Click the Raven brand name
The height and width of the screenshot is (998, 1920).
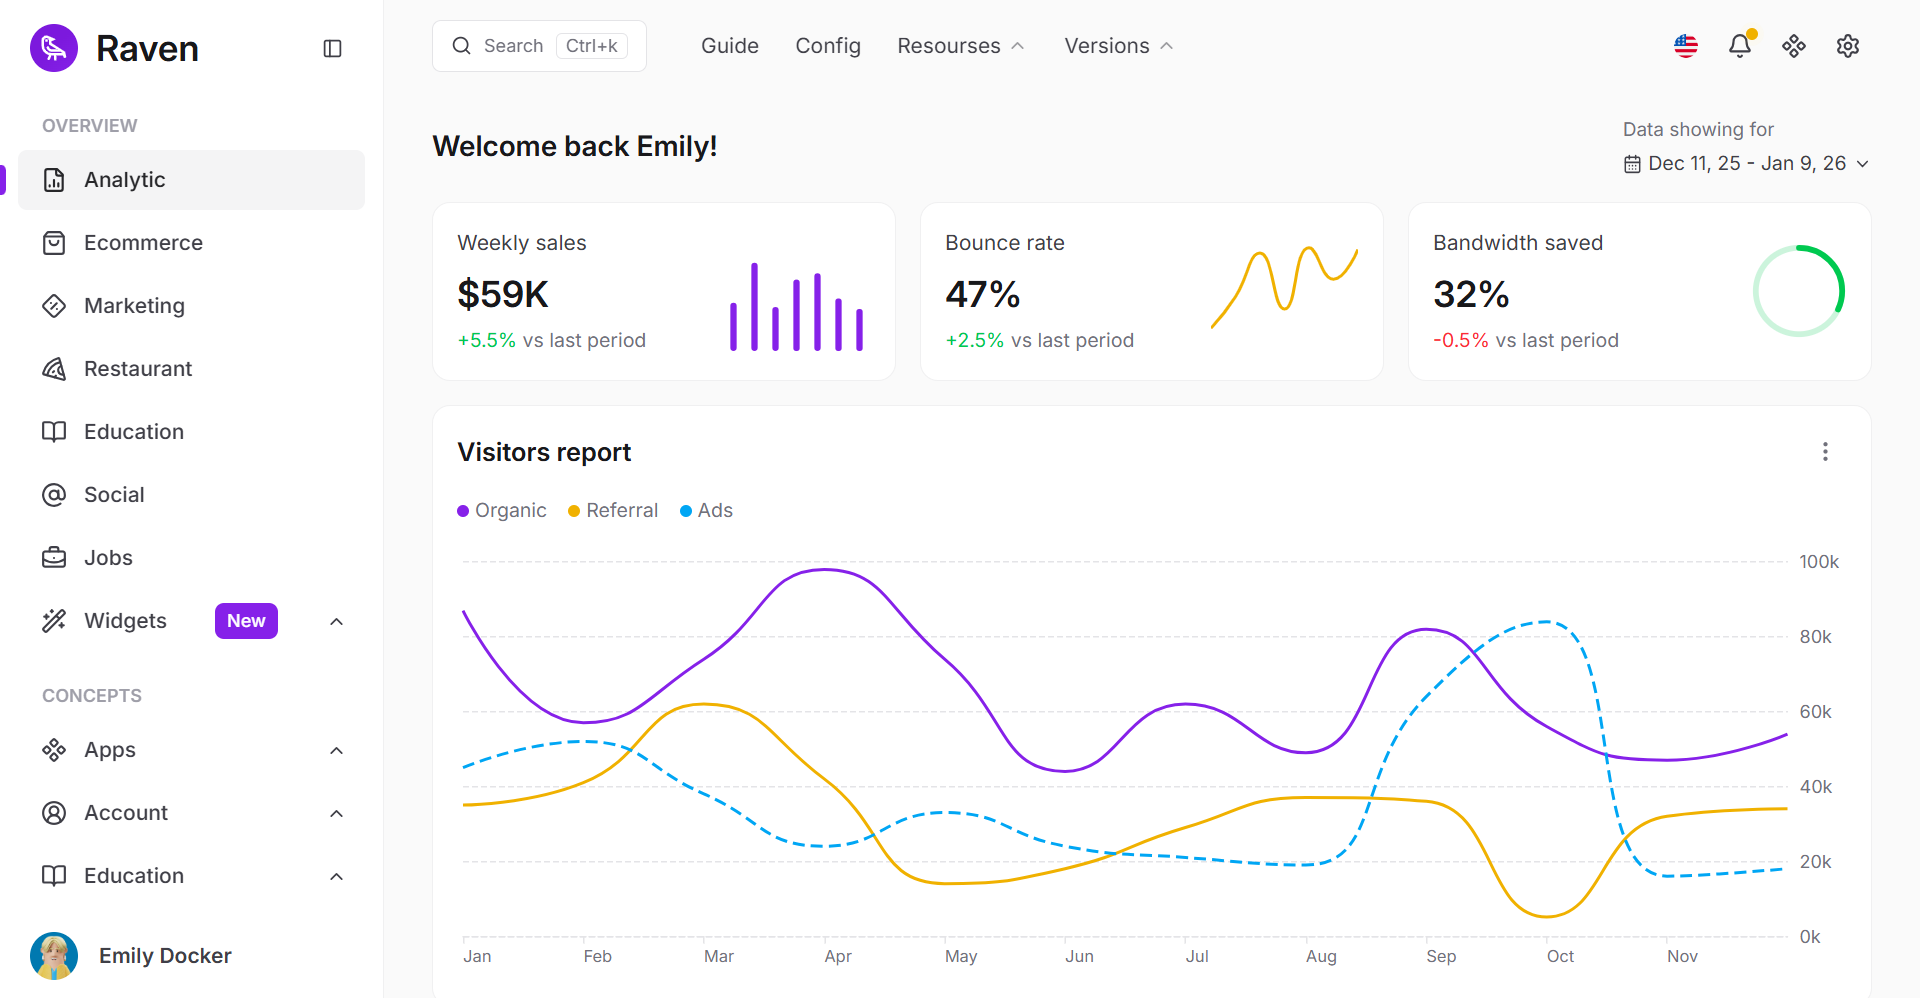(x=147, y=48)
